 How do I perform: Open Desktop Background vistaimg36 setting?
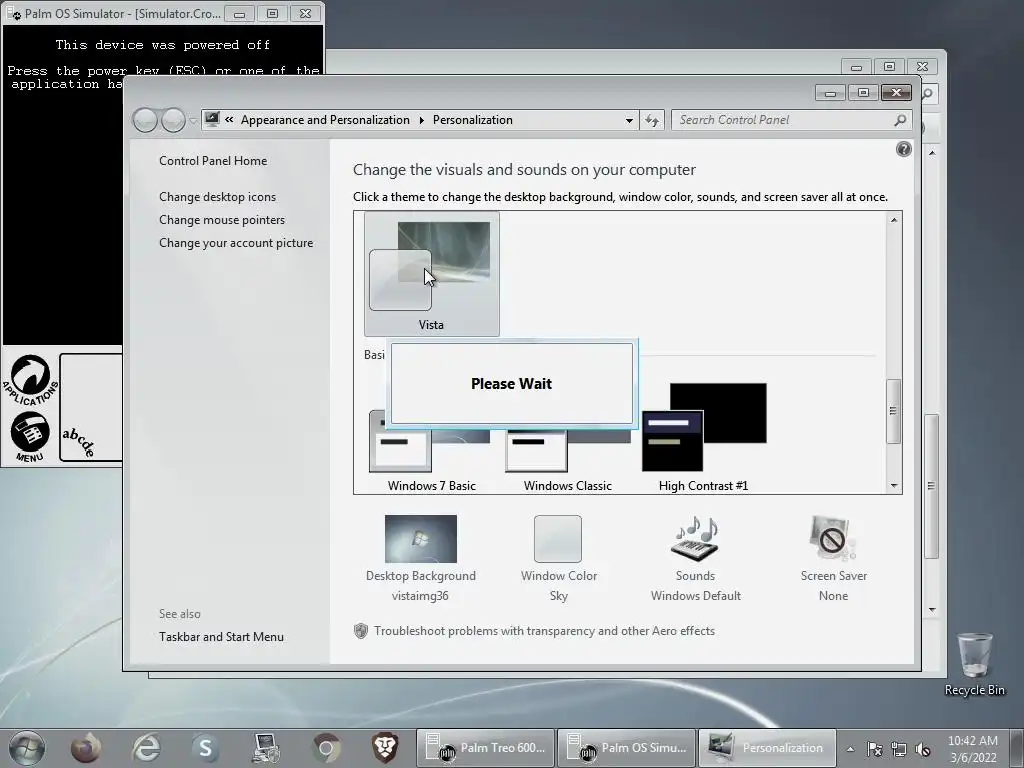(421, 558)
